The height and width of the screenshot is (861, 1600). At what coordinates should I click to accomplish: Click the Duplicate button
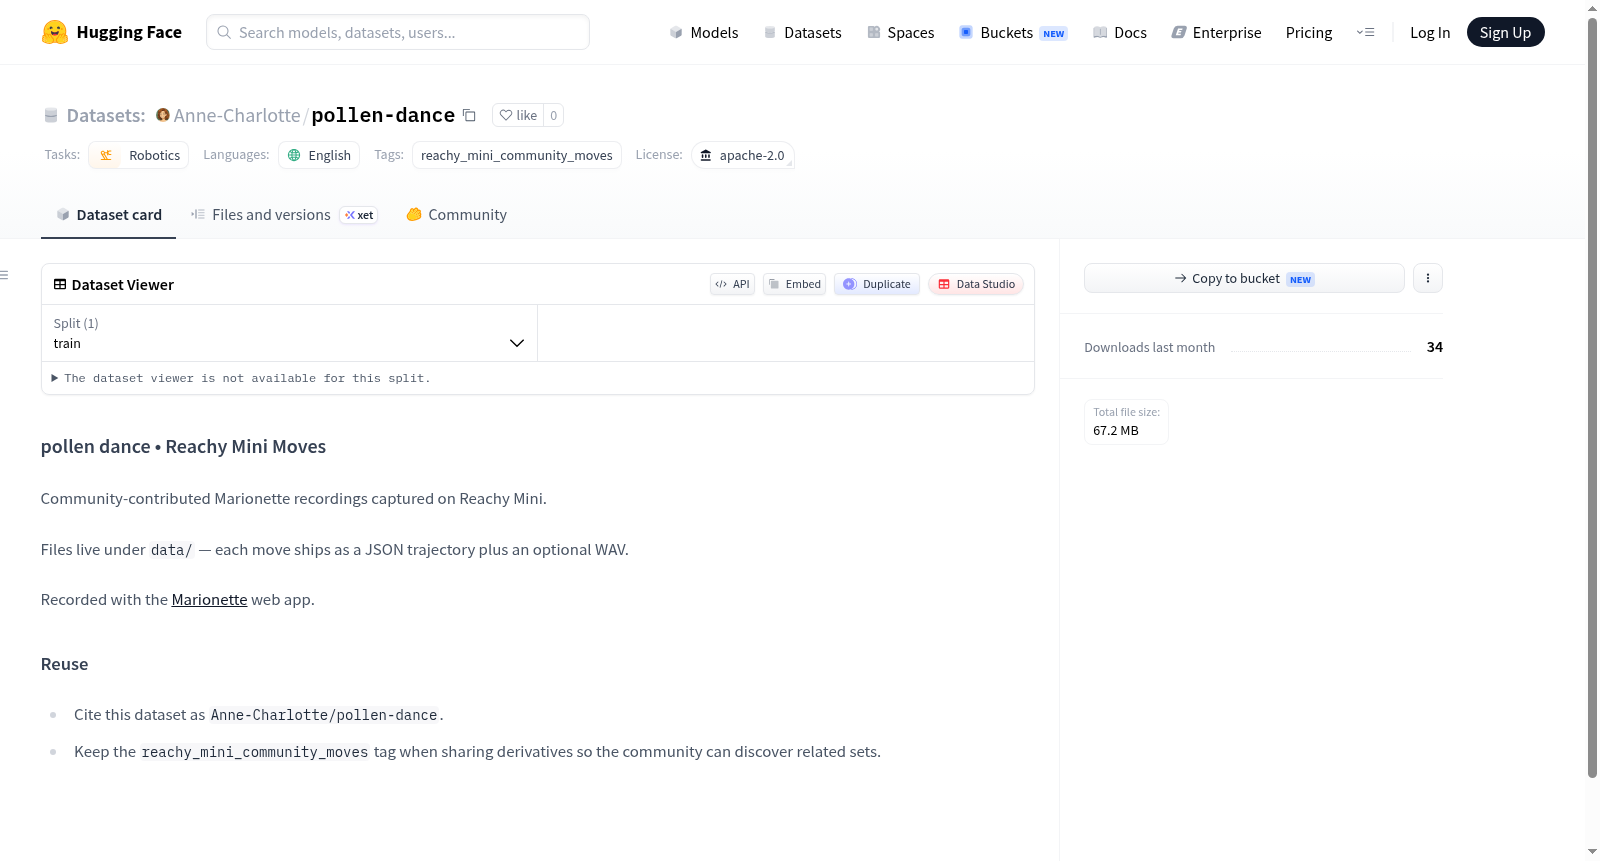[877, 284]
